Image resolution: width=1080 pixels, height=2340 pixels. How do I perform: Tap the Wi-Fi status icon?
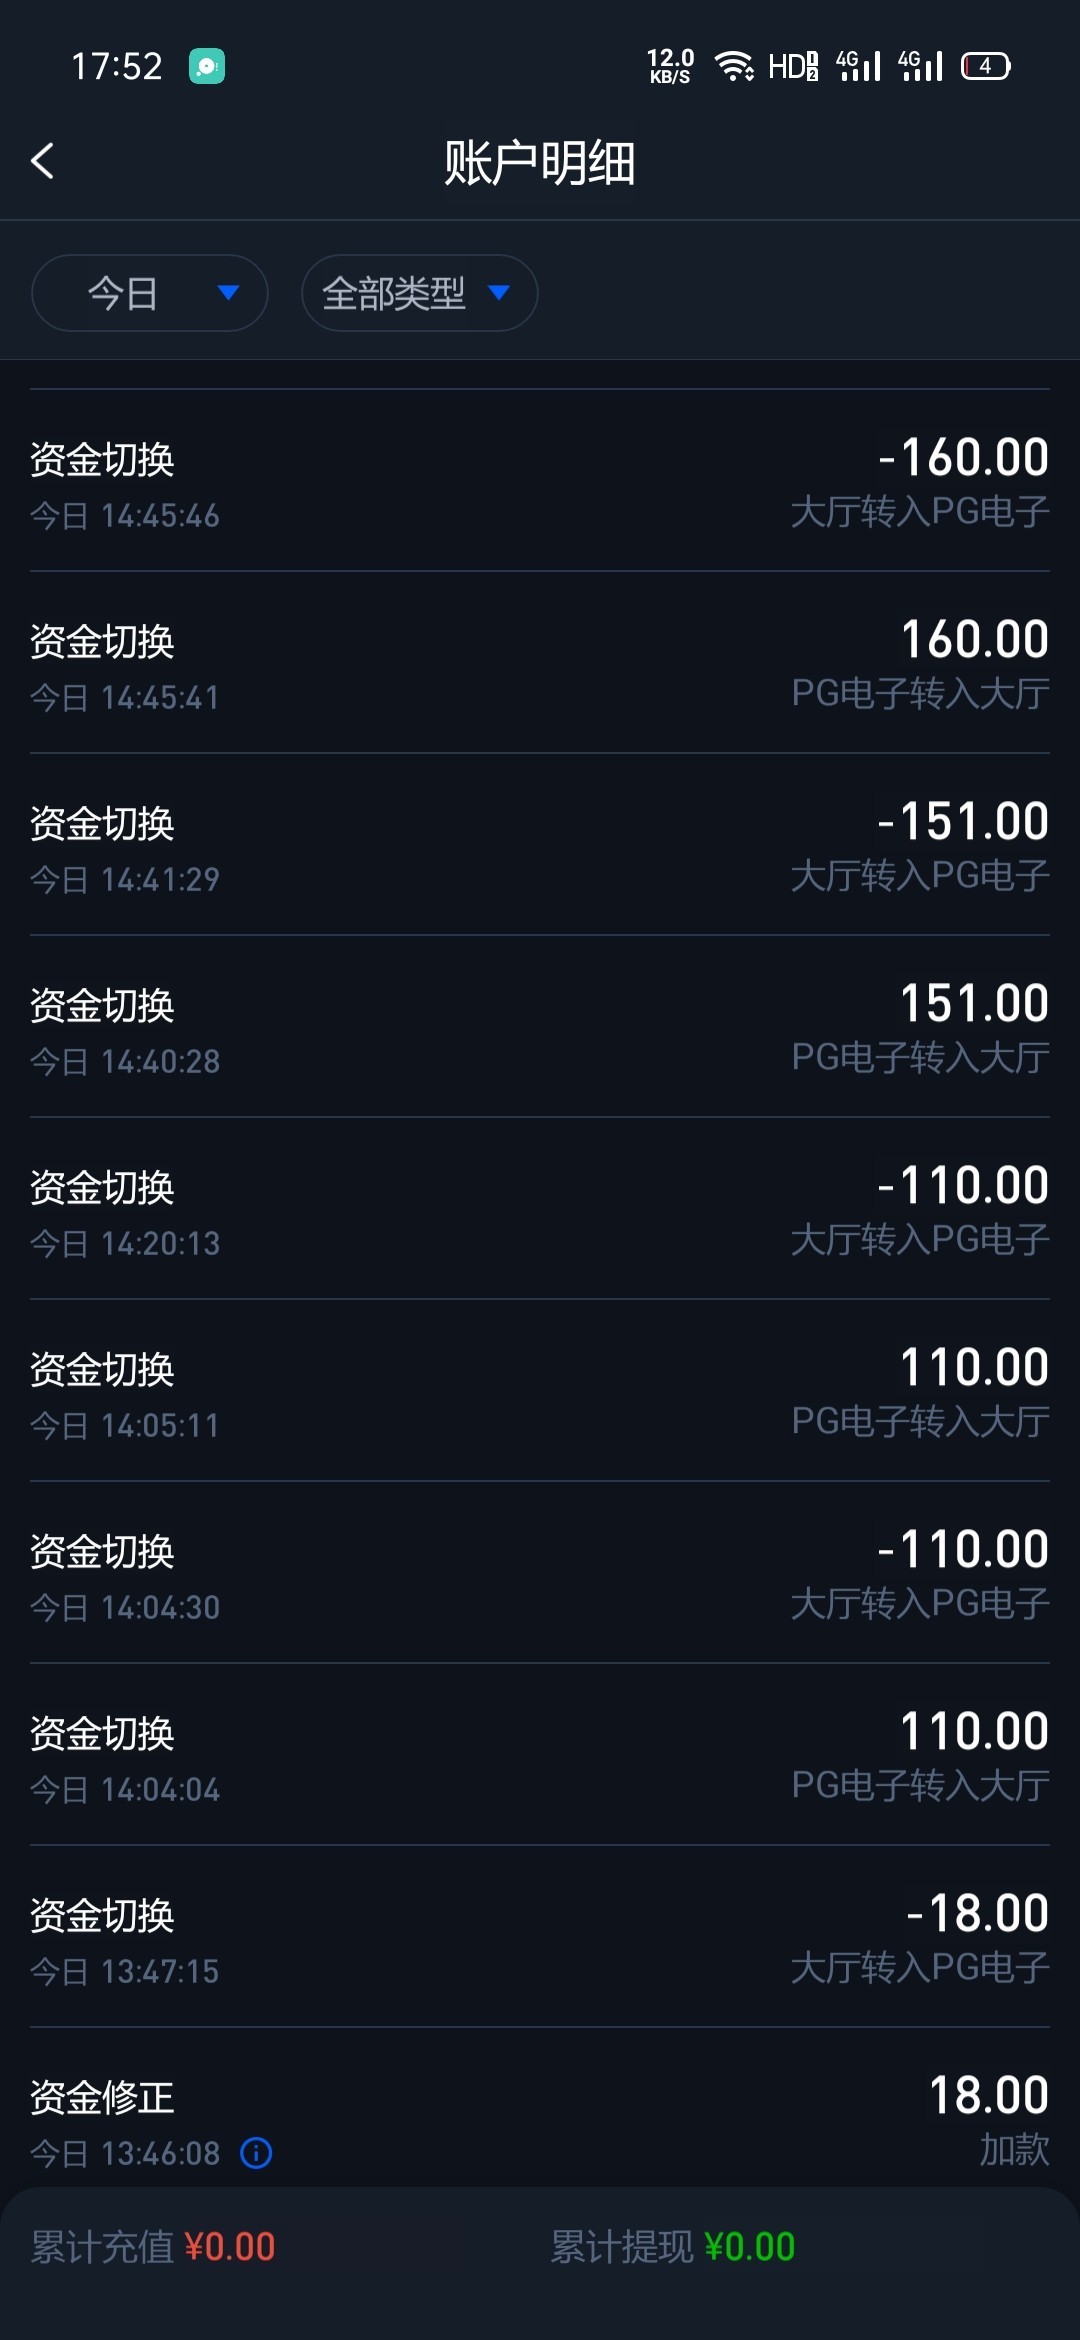[x=734, y=66]
